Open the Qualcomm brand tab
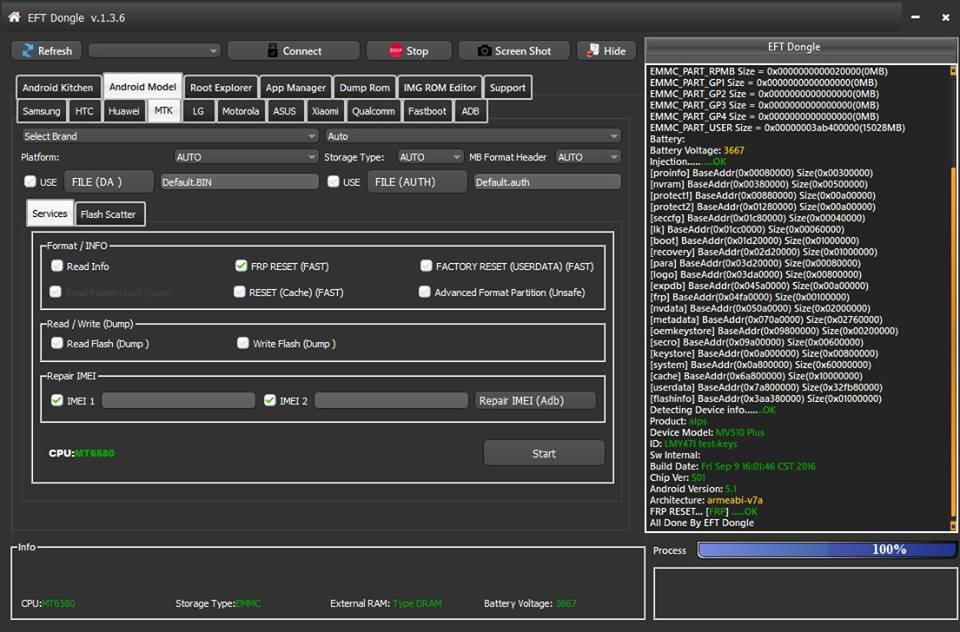The image size is (960, 632). [373, 111]
